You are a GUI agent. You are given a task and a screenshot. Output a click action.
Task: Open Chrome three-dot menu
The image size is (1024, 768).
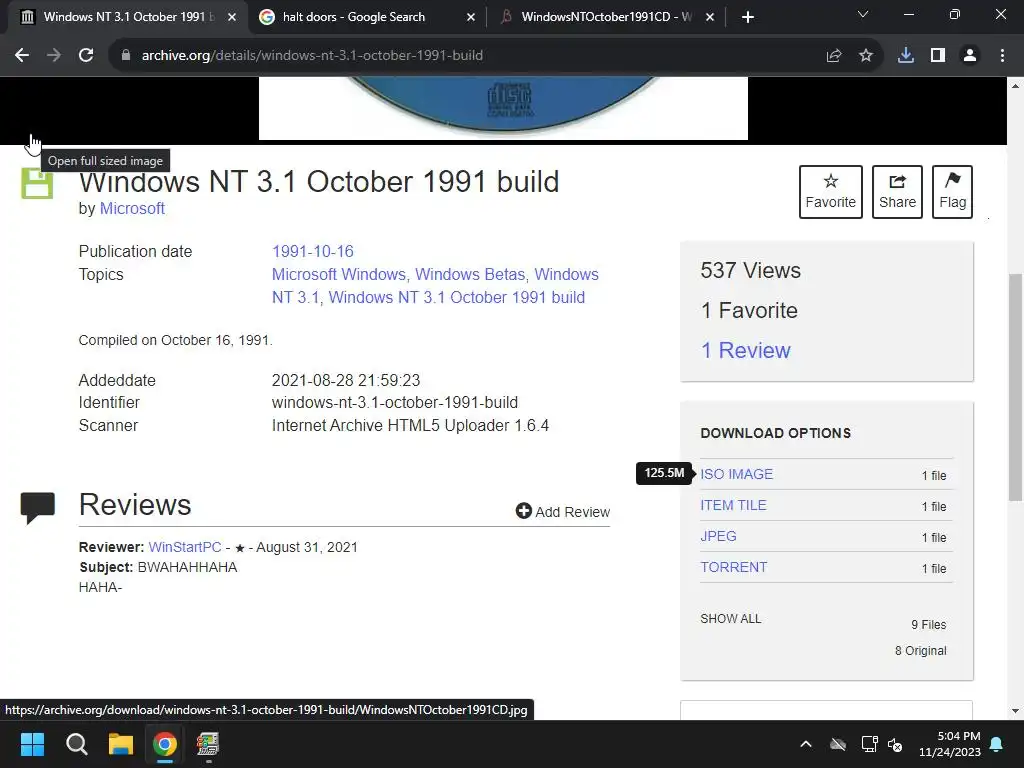[x=1002, y=56]
